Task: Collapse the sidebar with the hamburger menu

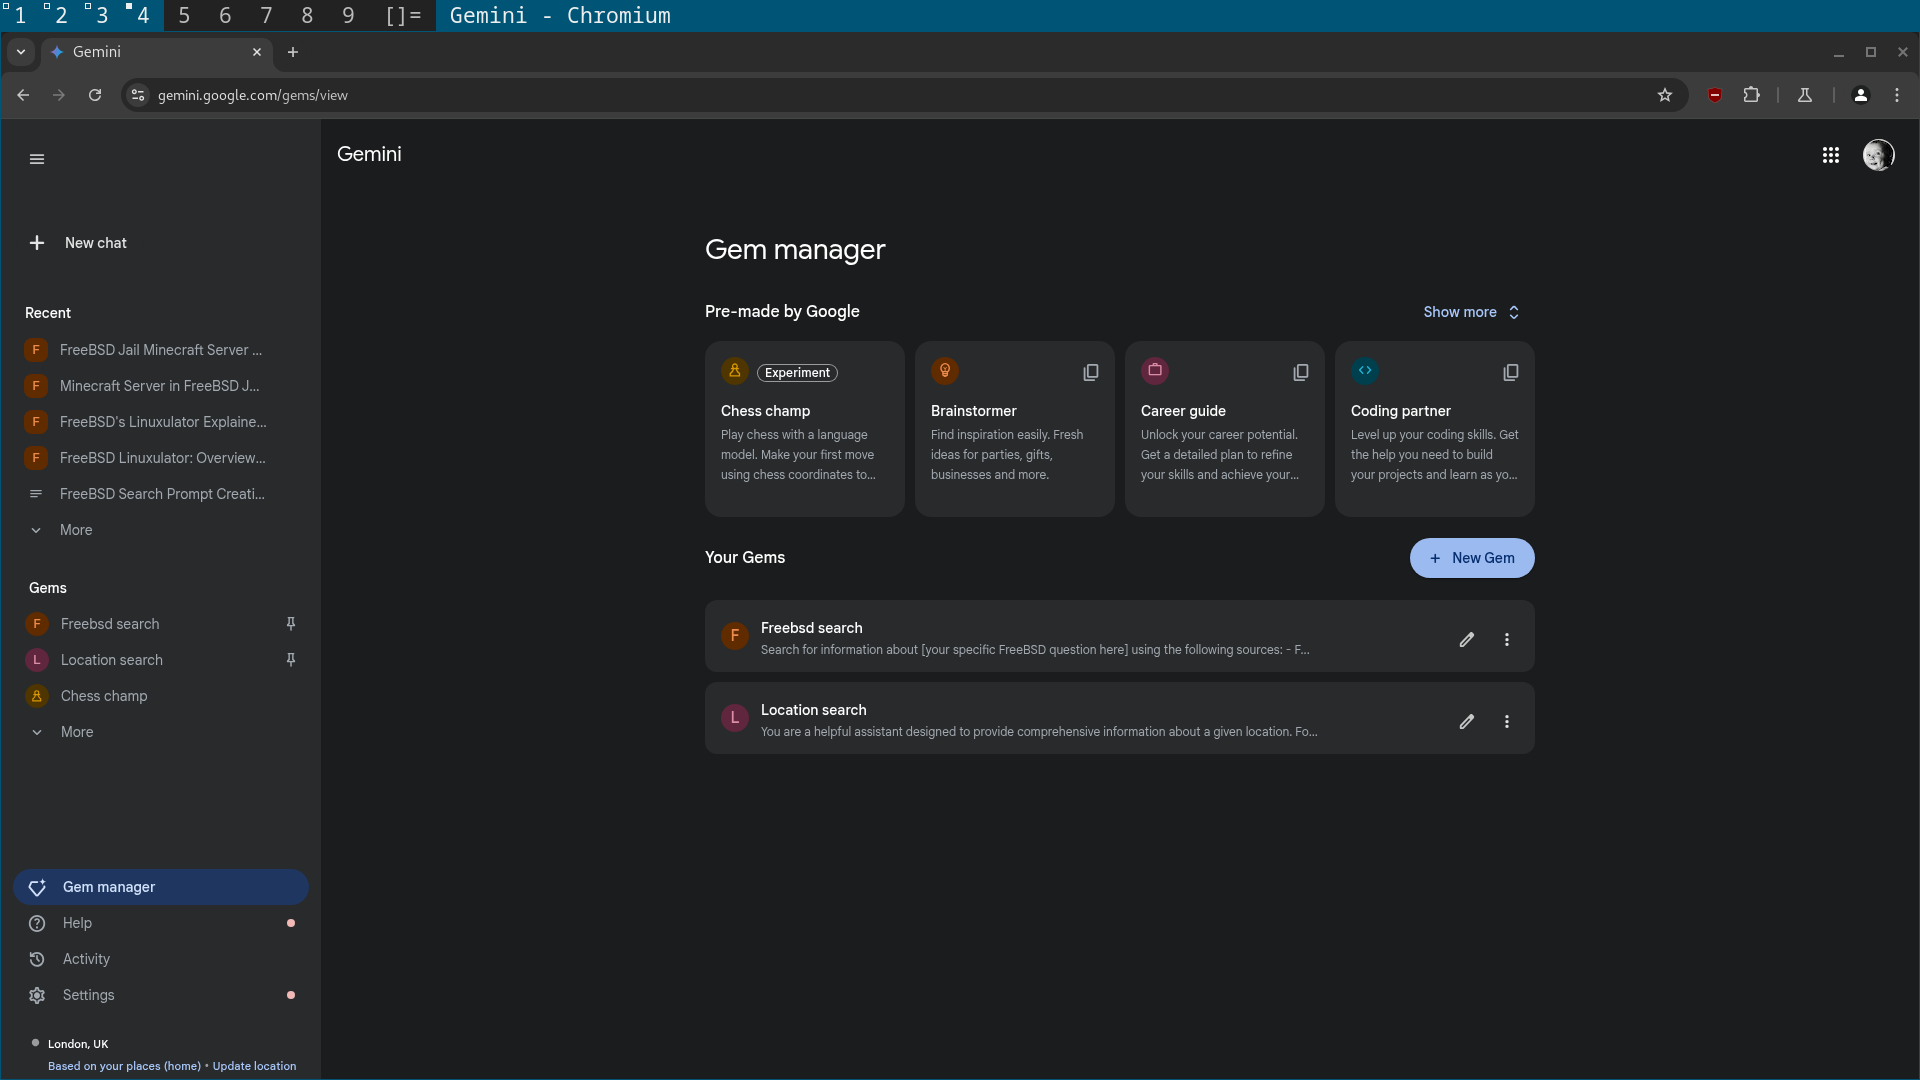Action: coord(37,159)
